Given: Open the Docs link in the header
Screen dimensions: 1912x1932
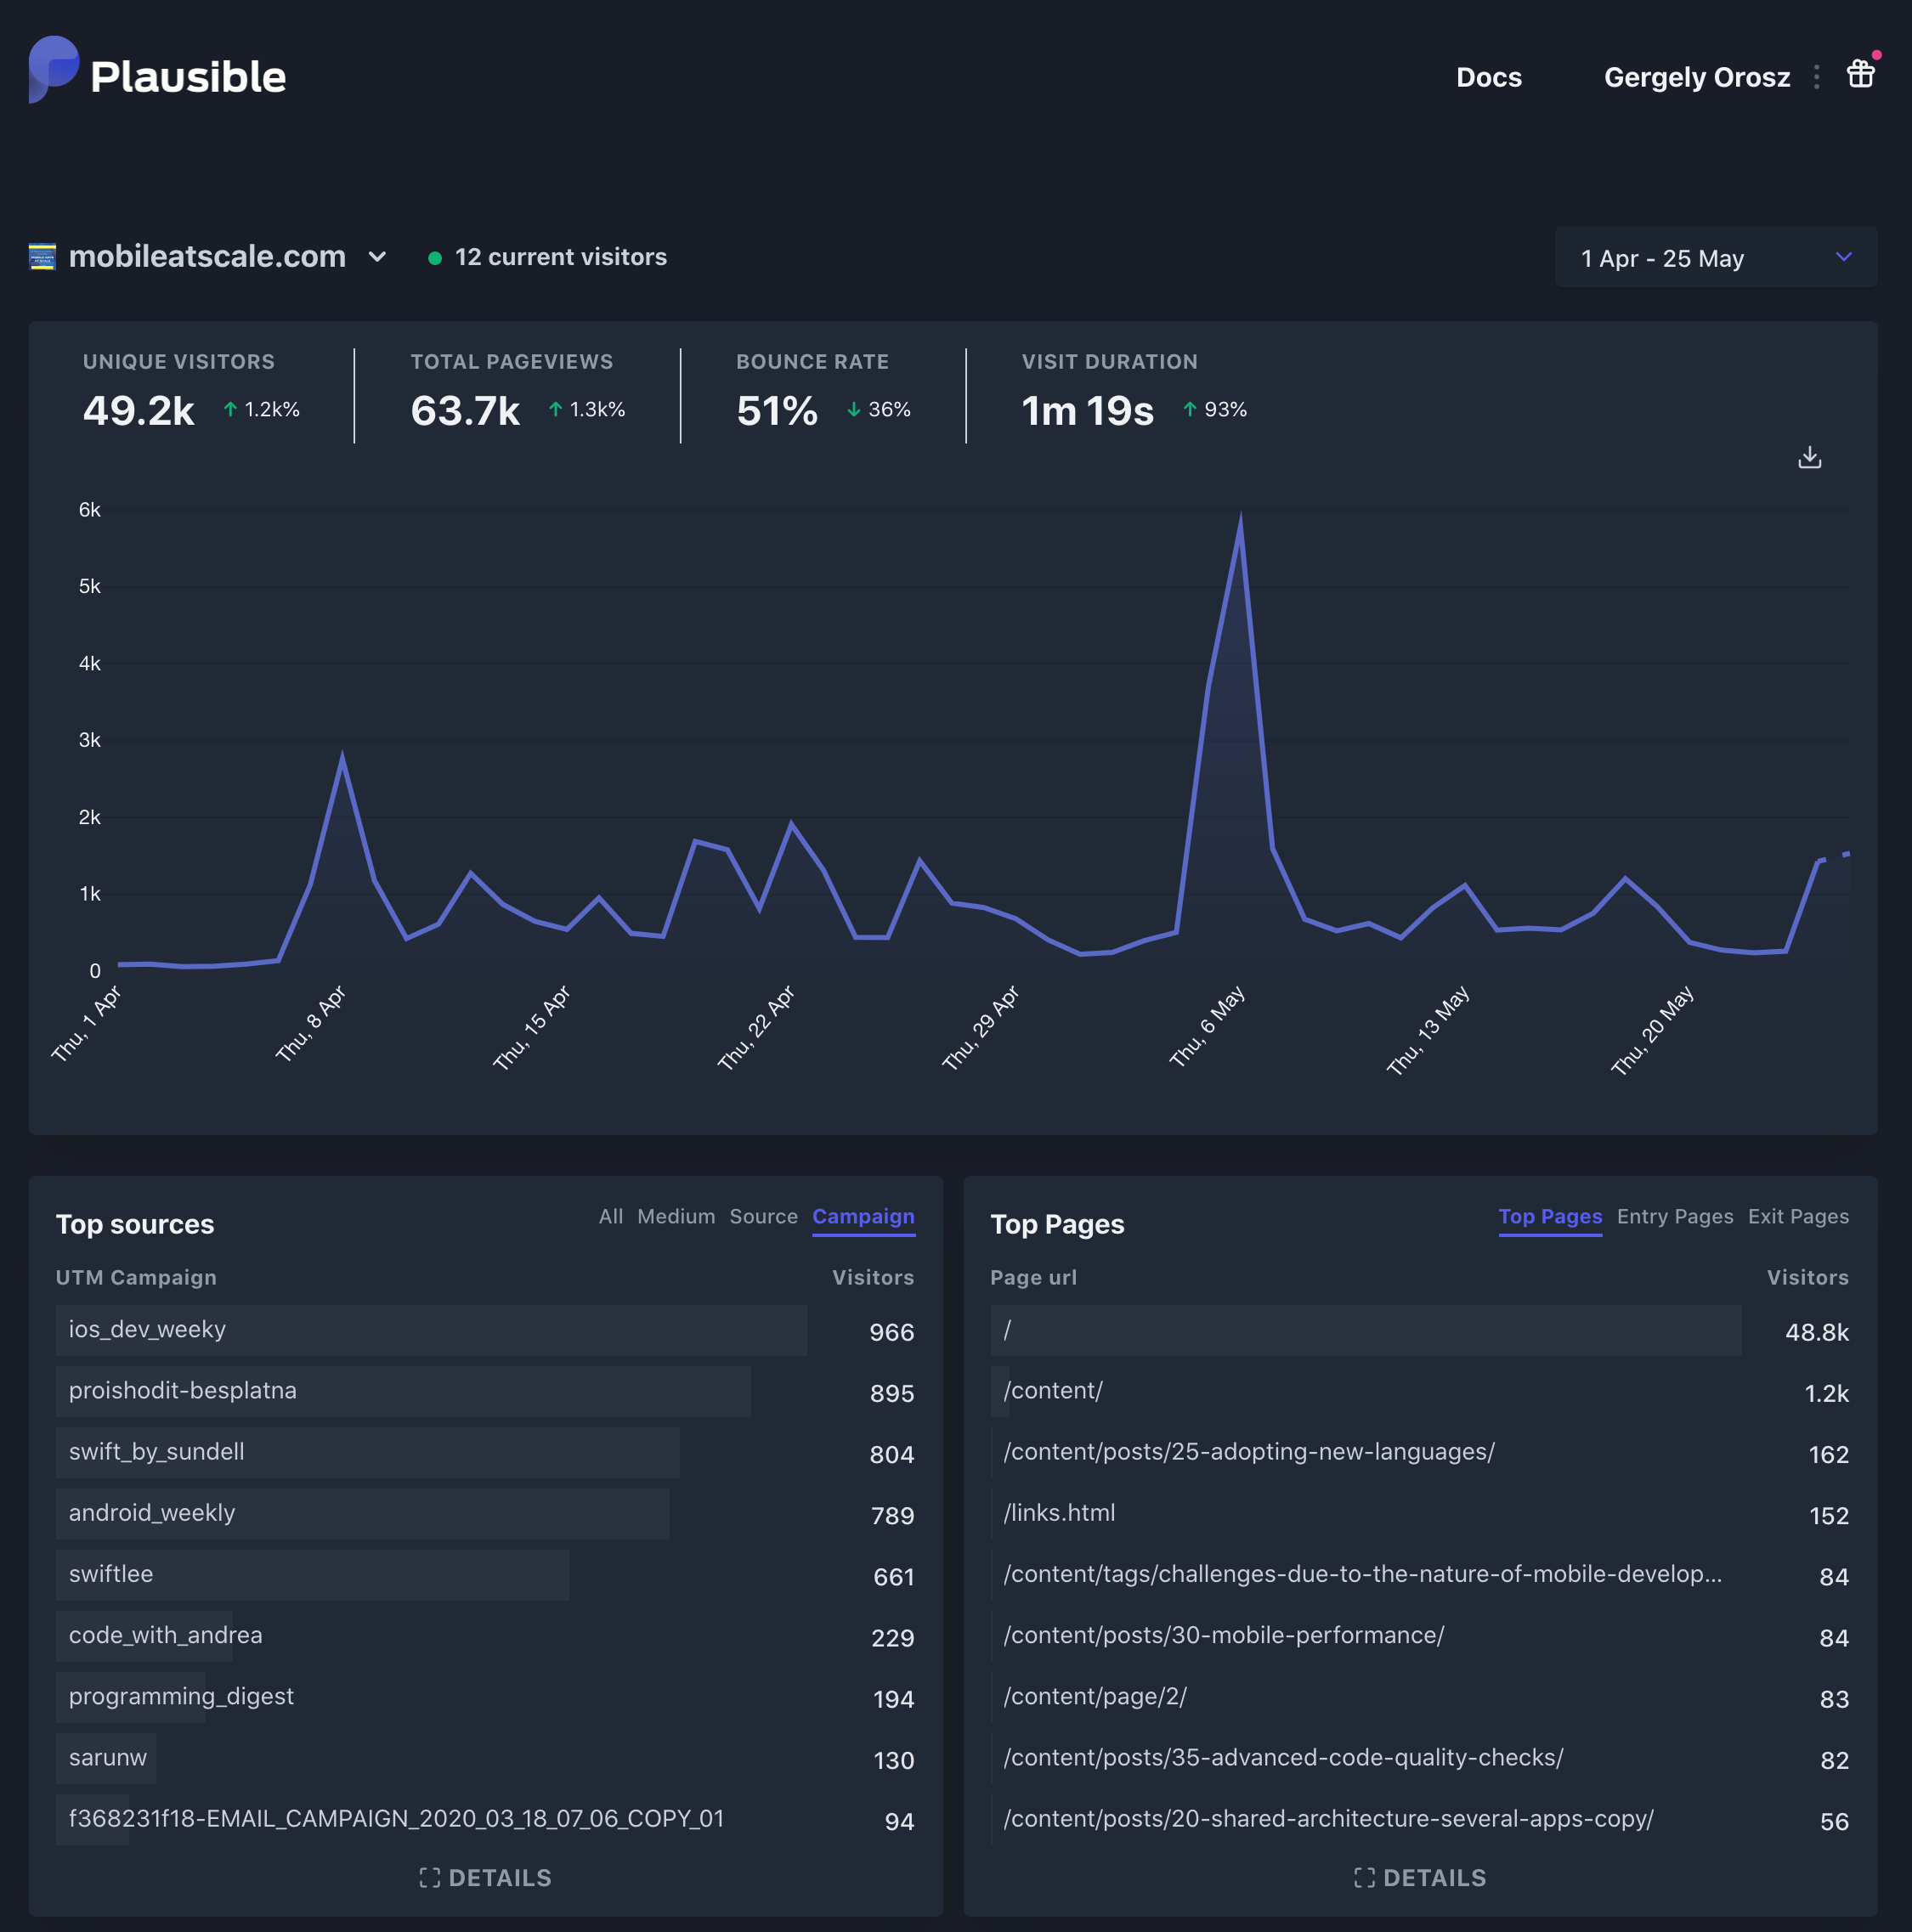Looking at the screenshot, I should pyautogui.click(x=1488, y=77).
